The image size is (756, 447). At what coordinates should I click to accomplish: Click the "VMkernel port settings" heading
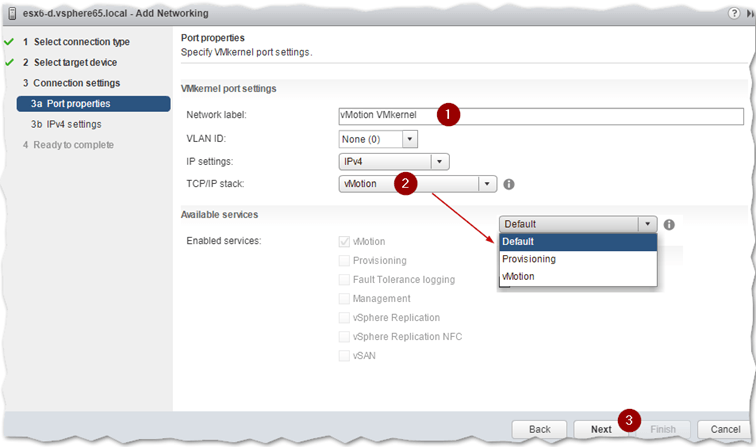(x=229, y=89)
